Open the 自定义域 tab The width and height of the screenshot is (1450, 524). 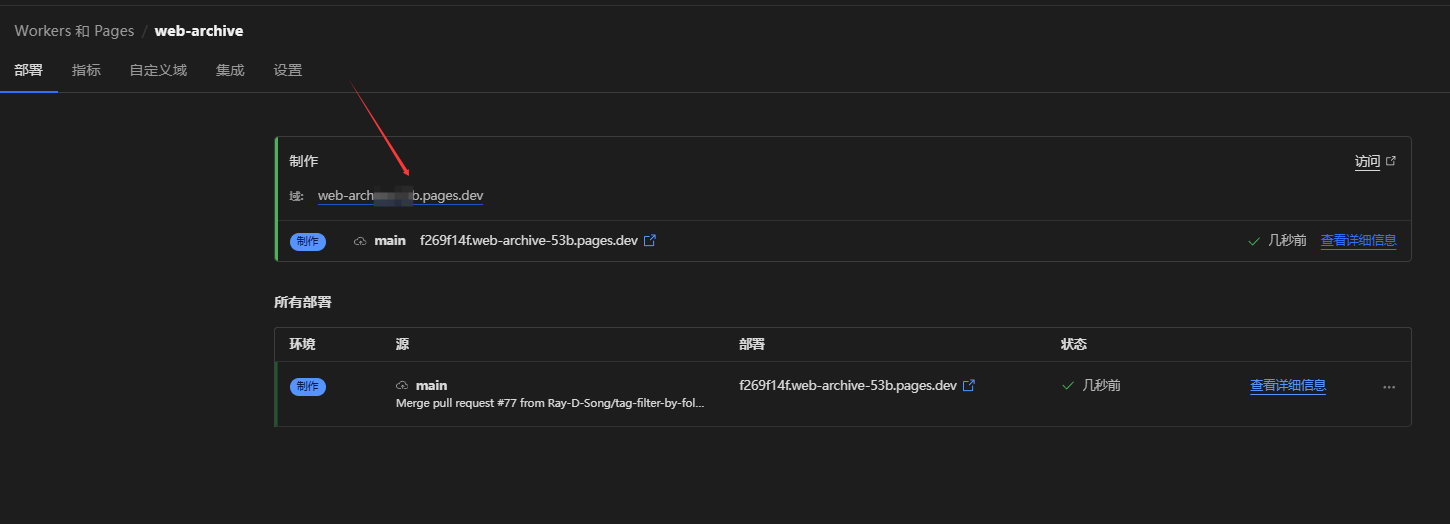click(158, 70)
